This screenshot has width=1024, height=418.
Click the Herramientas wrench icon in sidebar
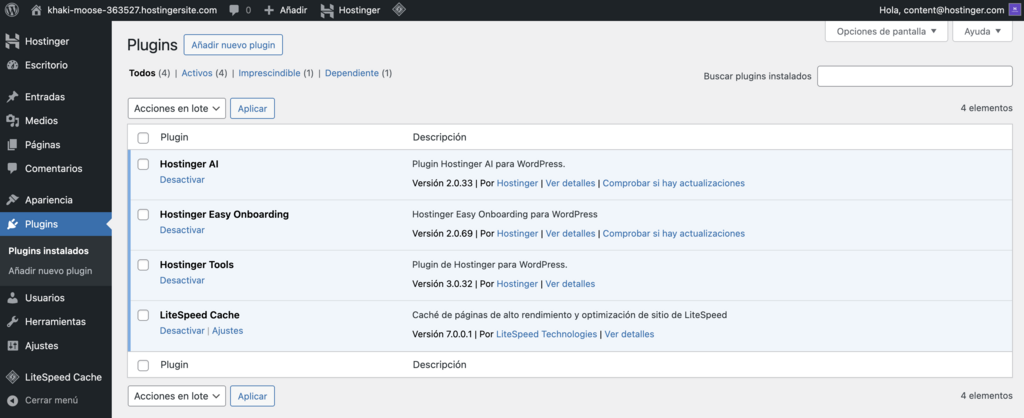pos(12,322)
